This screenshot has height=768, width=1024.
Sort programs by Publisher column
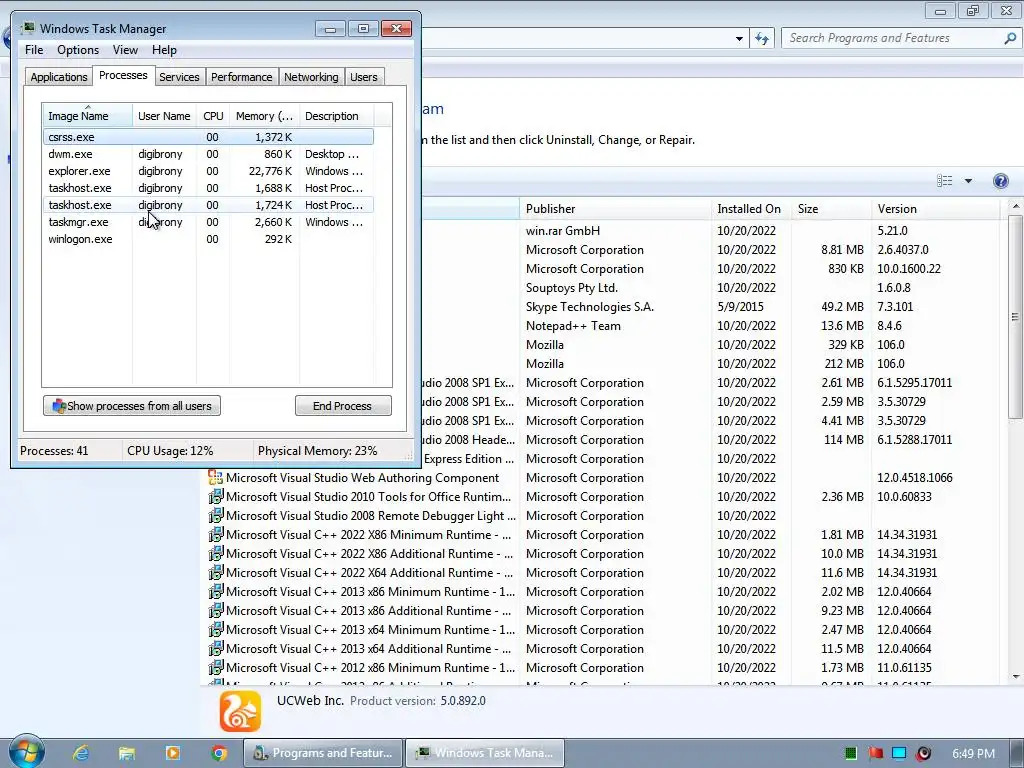pos(615,209)
